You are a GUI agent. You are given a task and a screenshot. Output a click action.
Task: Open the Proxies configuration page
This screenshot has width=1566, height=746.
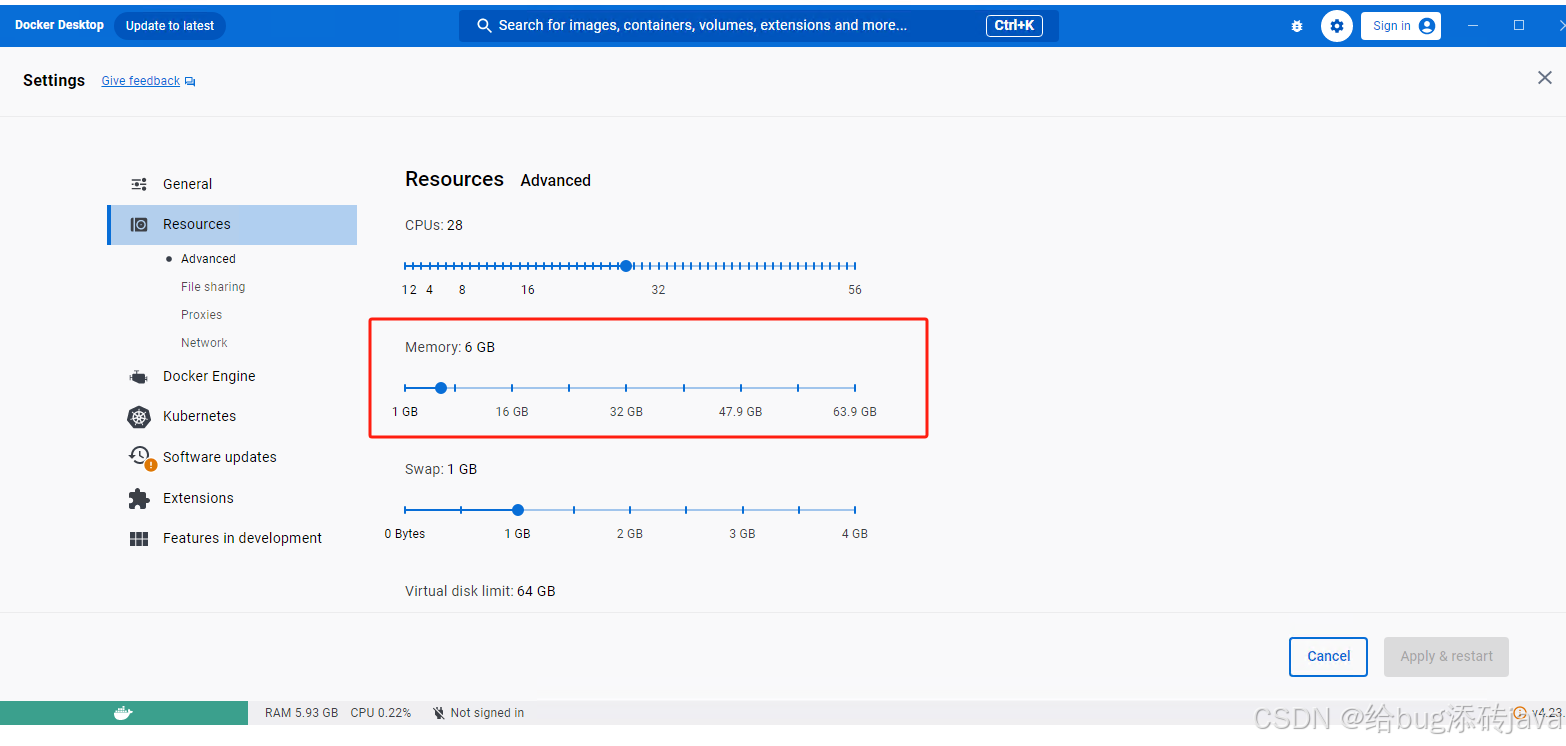click(201, 314)
